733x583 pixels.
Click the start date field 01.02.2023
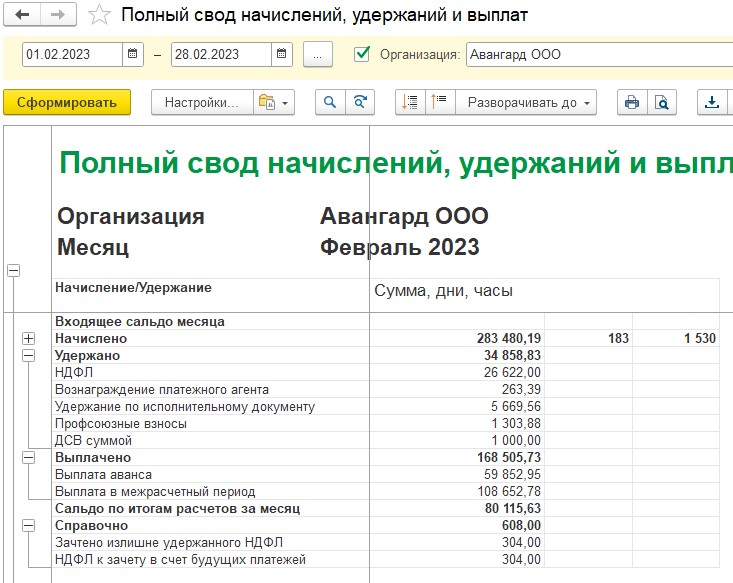tap(72, 54)
